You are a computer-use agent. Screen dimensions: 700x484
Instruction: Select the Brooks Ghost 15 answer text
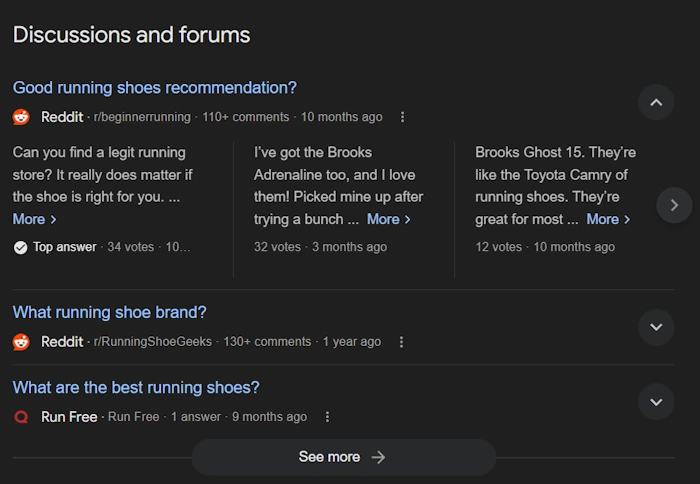555,186
